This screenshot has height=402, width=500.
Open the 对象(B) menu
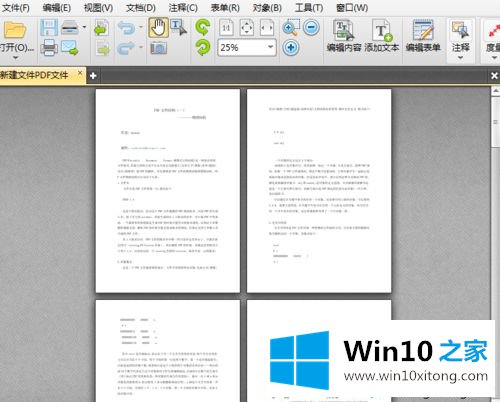(267, 7)
